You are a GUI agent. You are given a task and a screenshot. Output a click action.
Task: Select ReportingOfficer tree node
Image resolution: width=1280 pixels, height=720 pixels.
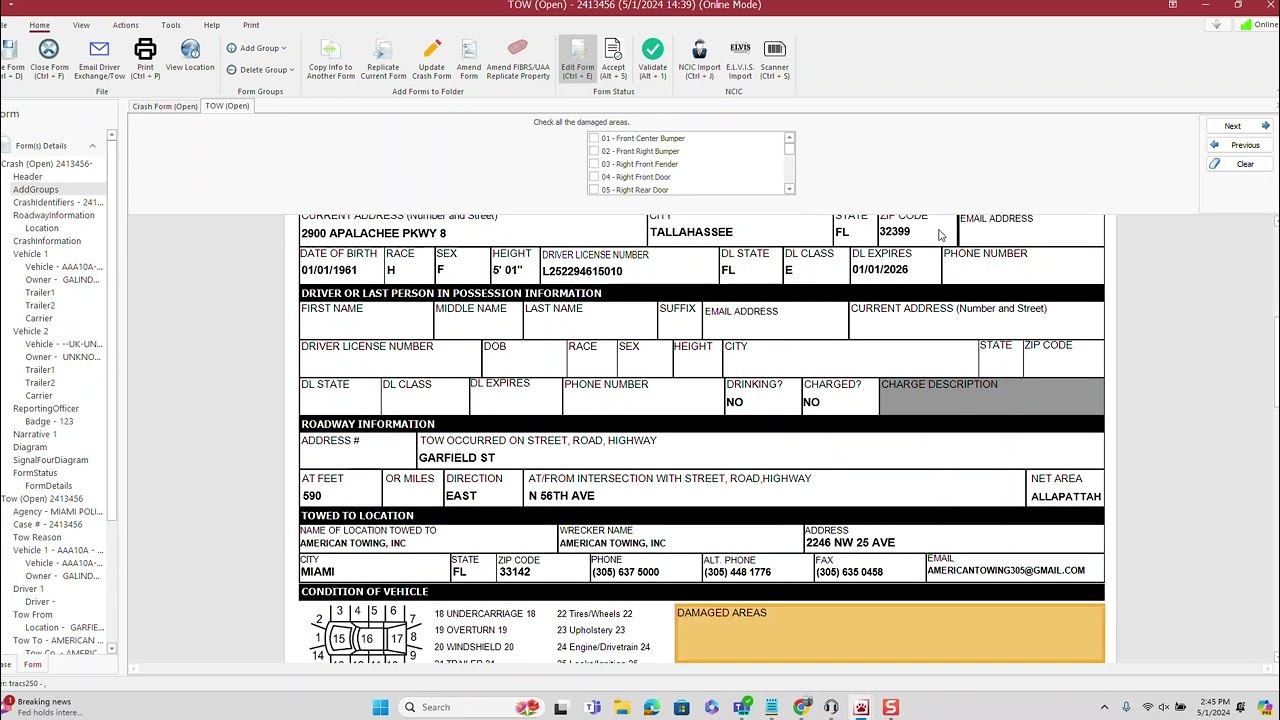point(46,408)
